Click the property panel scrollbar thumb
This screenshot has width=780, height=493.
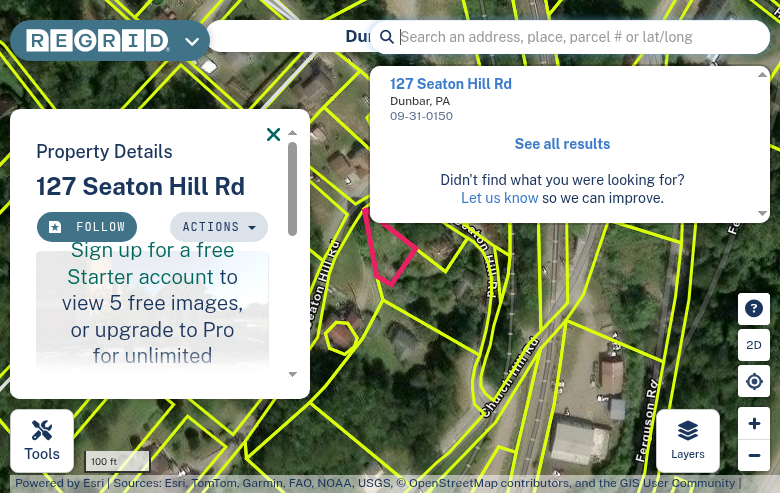tap(292, 189)
